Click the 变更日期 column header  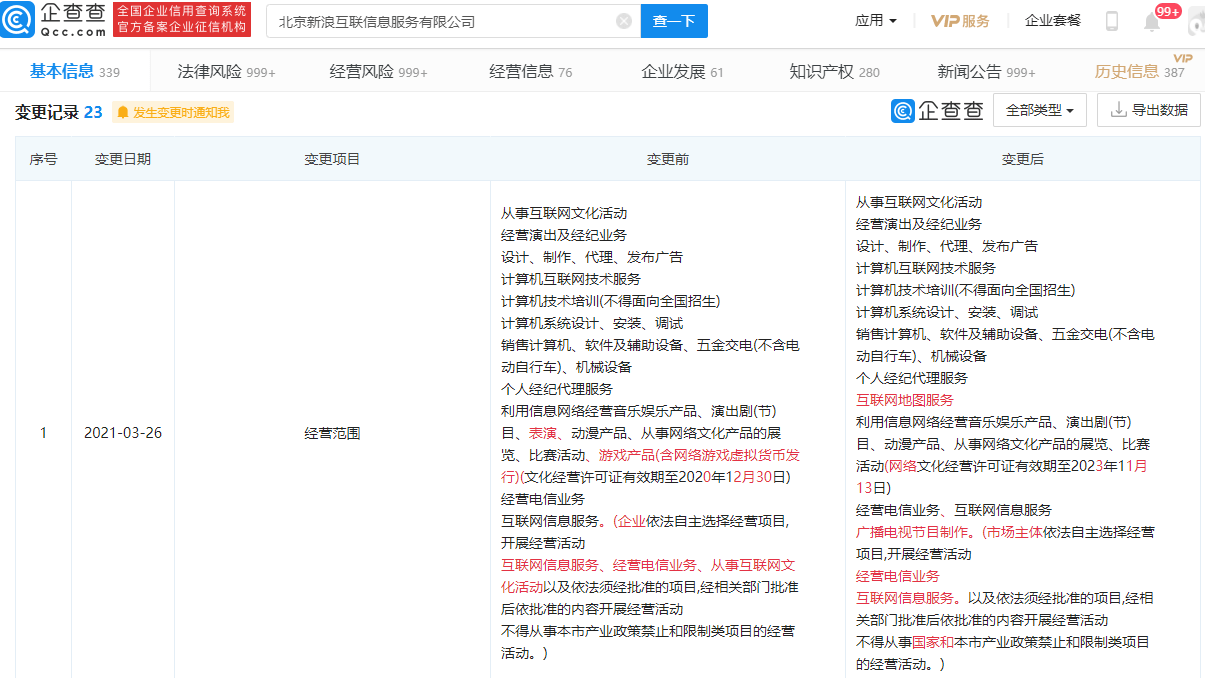[123, 159]
